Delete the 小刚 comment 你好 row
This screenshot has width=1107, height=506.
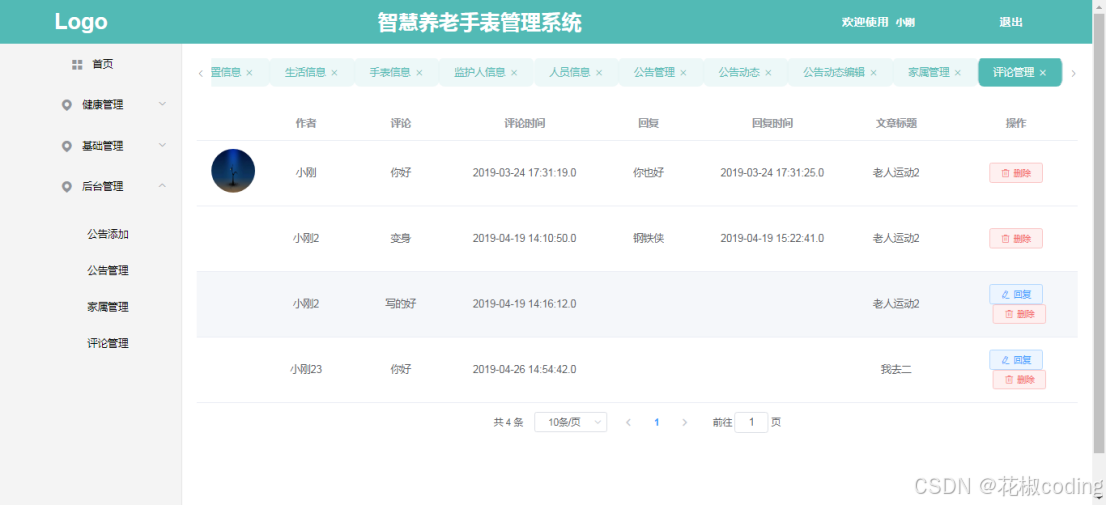[x=1016, y=173]
